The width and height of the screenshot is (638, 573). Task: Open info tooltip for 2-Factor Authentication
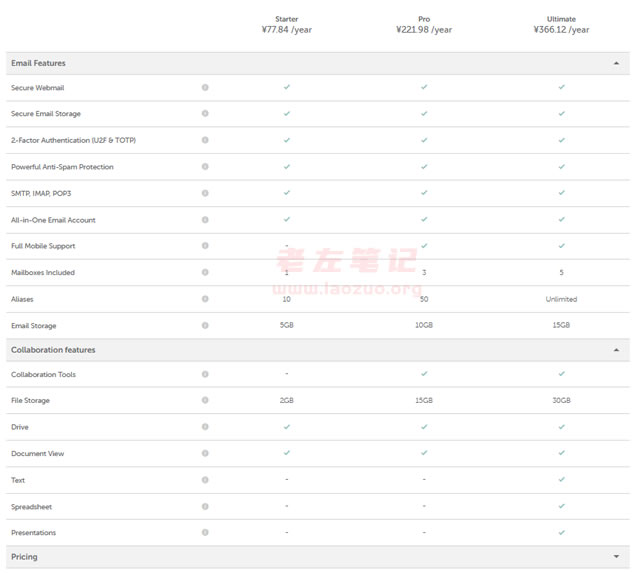pos(205,140)
